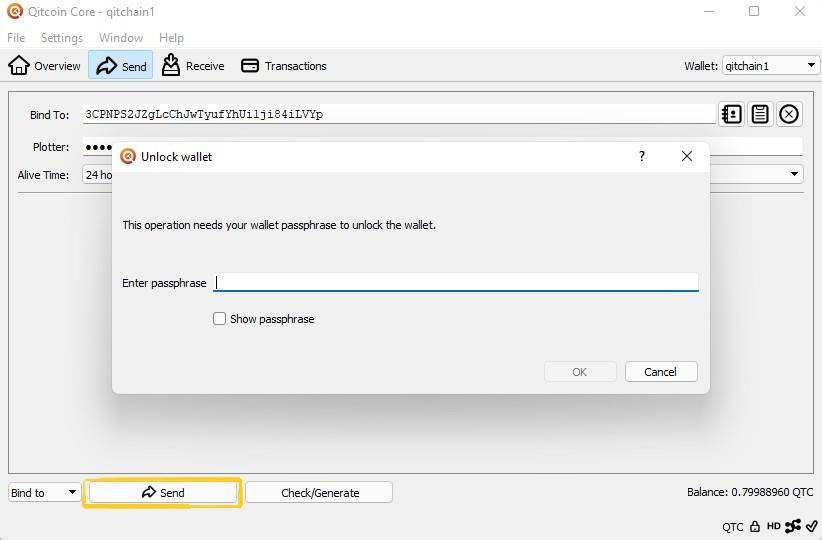Click the sync checkmark icon
822x540 pixels.
[812, 525]
